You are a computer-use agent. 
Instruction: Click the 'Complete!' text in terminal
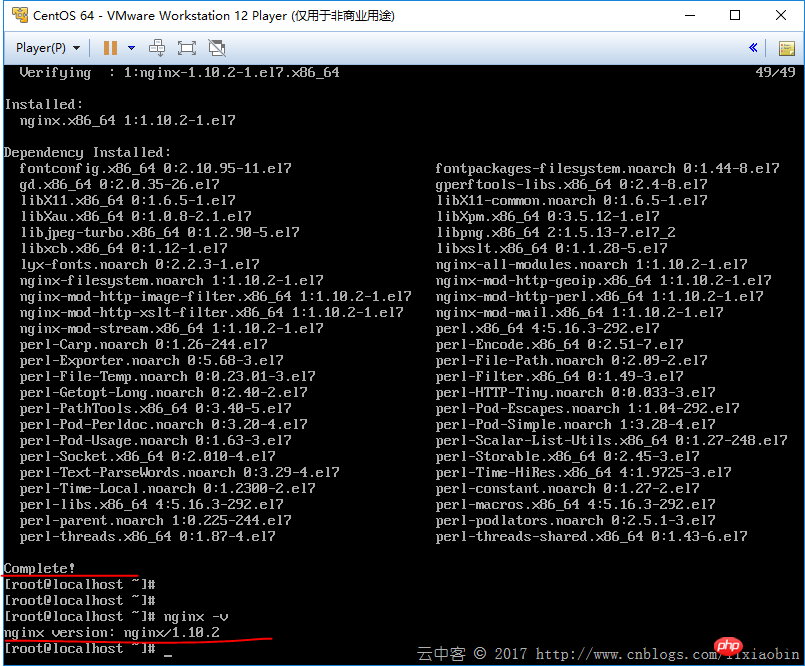point(40,568)
